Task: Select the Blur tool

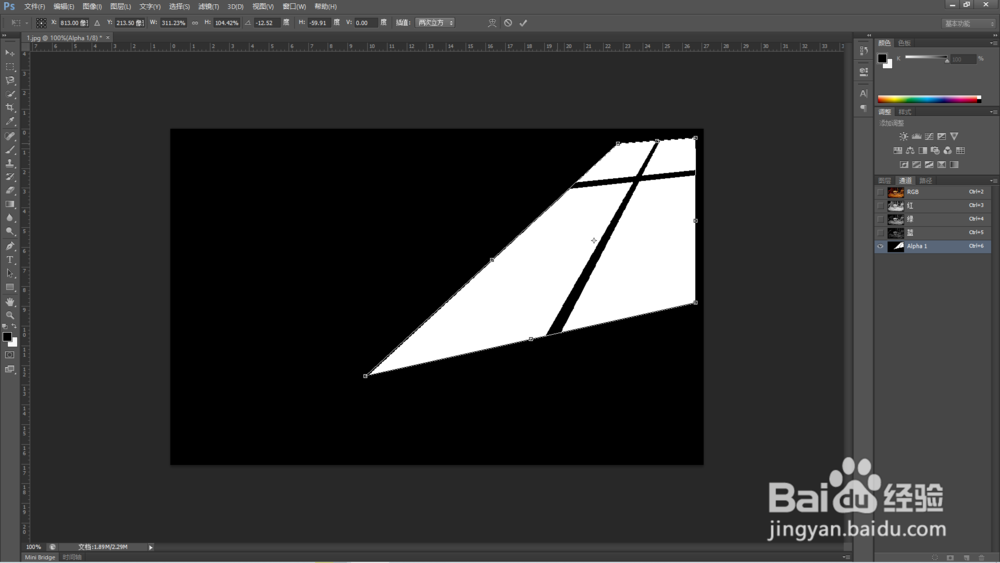Action: click(10, 218)
